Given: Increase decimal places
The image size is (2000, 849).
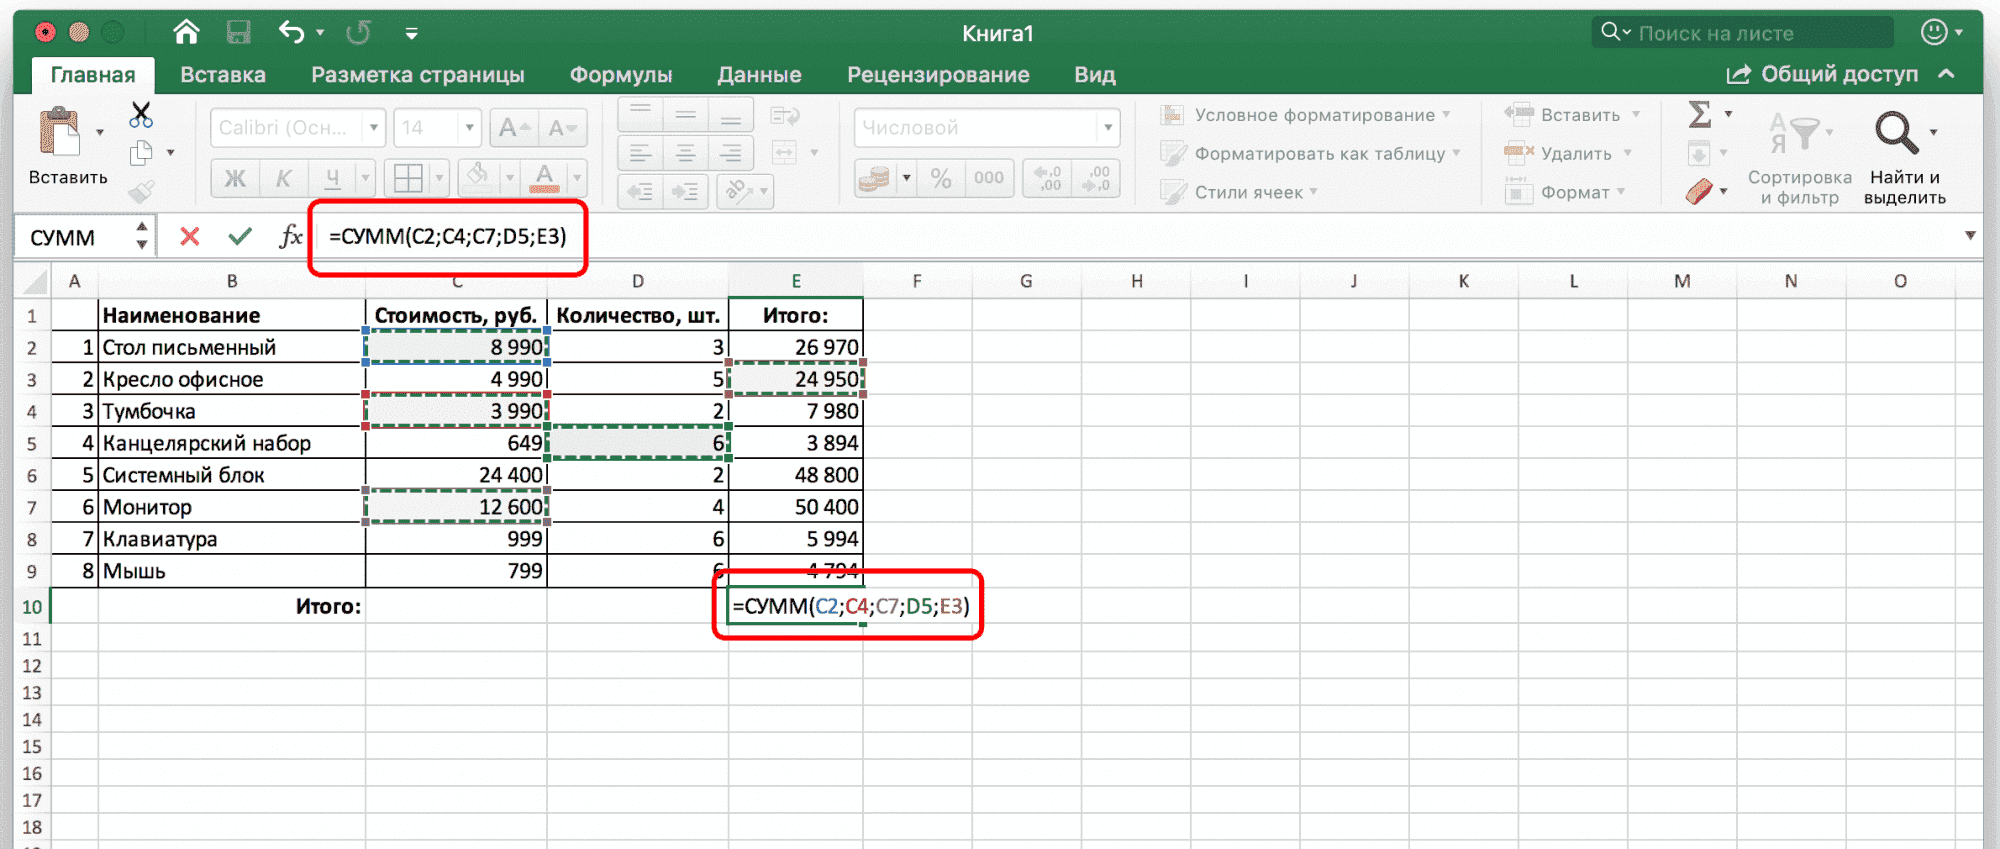Looking at the screenshot, I should pos(1048,178).
